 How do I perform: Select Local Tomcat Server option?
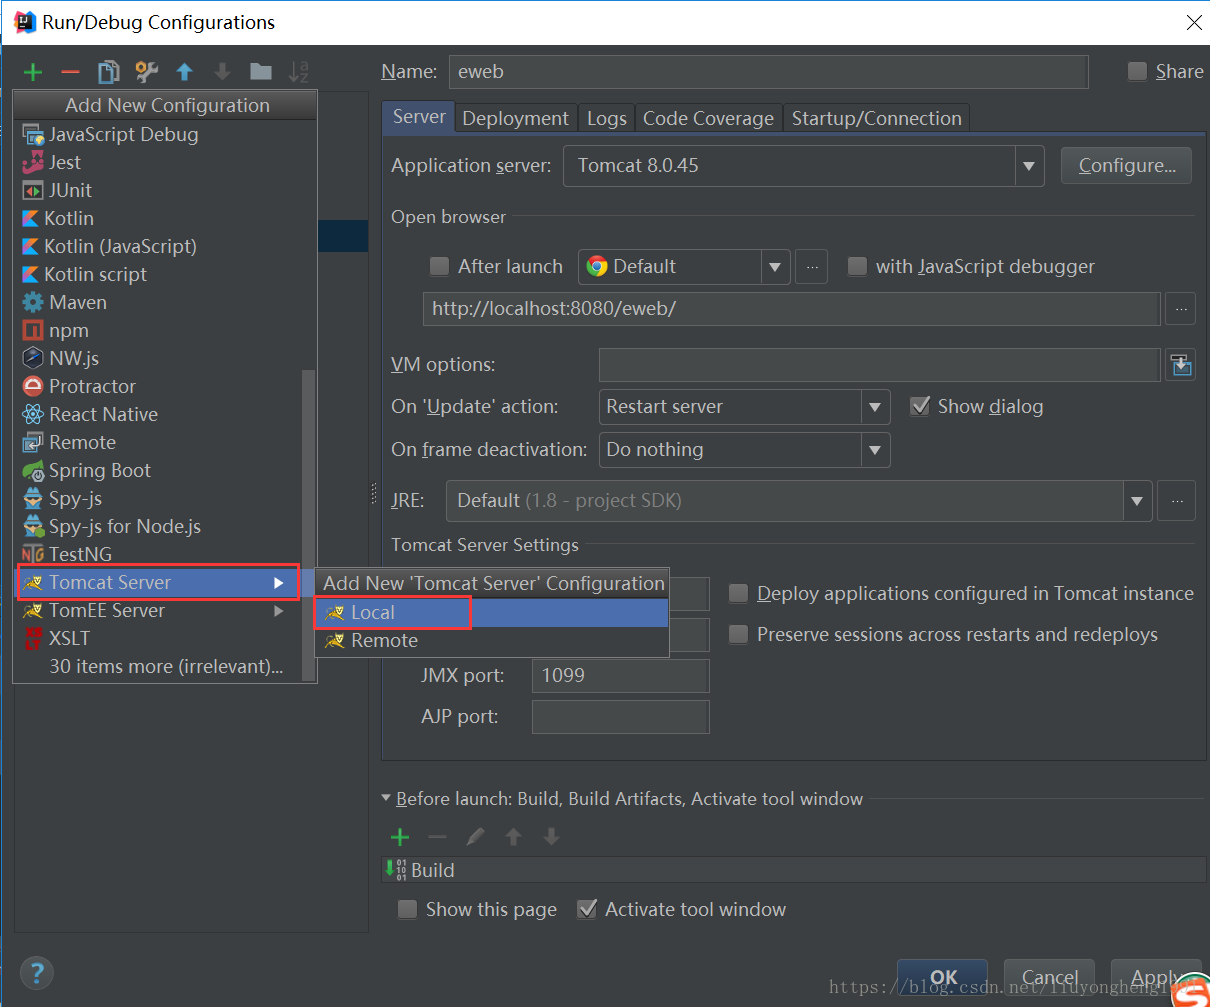491,612
